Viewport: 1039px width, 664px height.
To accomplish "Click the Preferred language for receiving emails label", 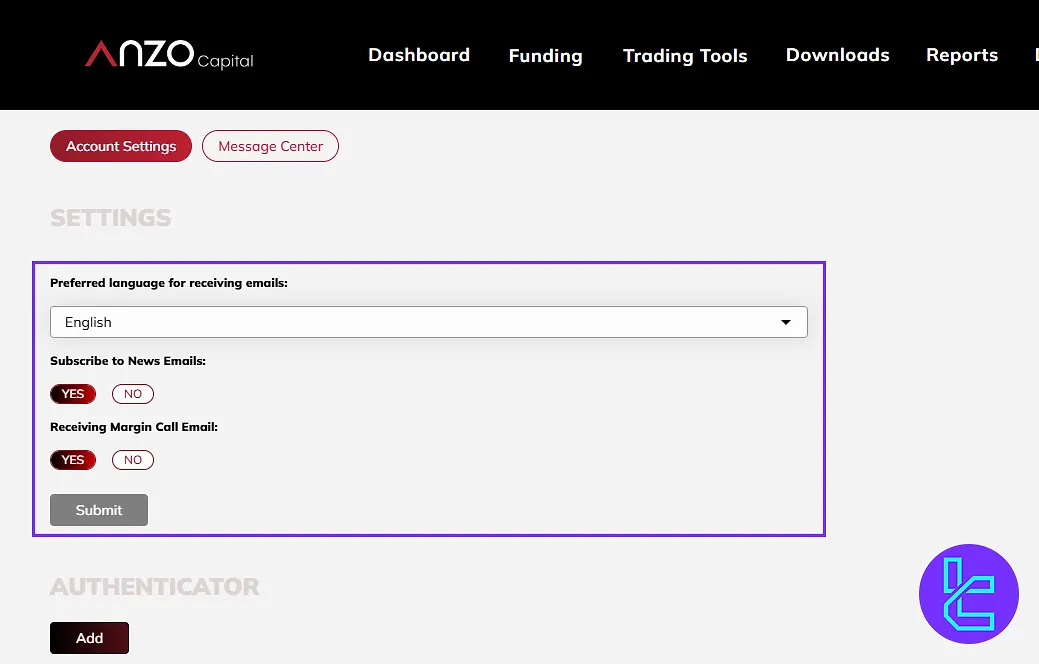I will pyautogui.click(x=169, y=283).
